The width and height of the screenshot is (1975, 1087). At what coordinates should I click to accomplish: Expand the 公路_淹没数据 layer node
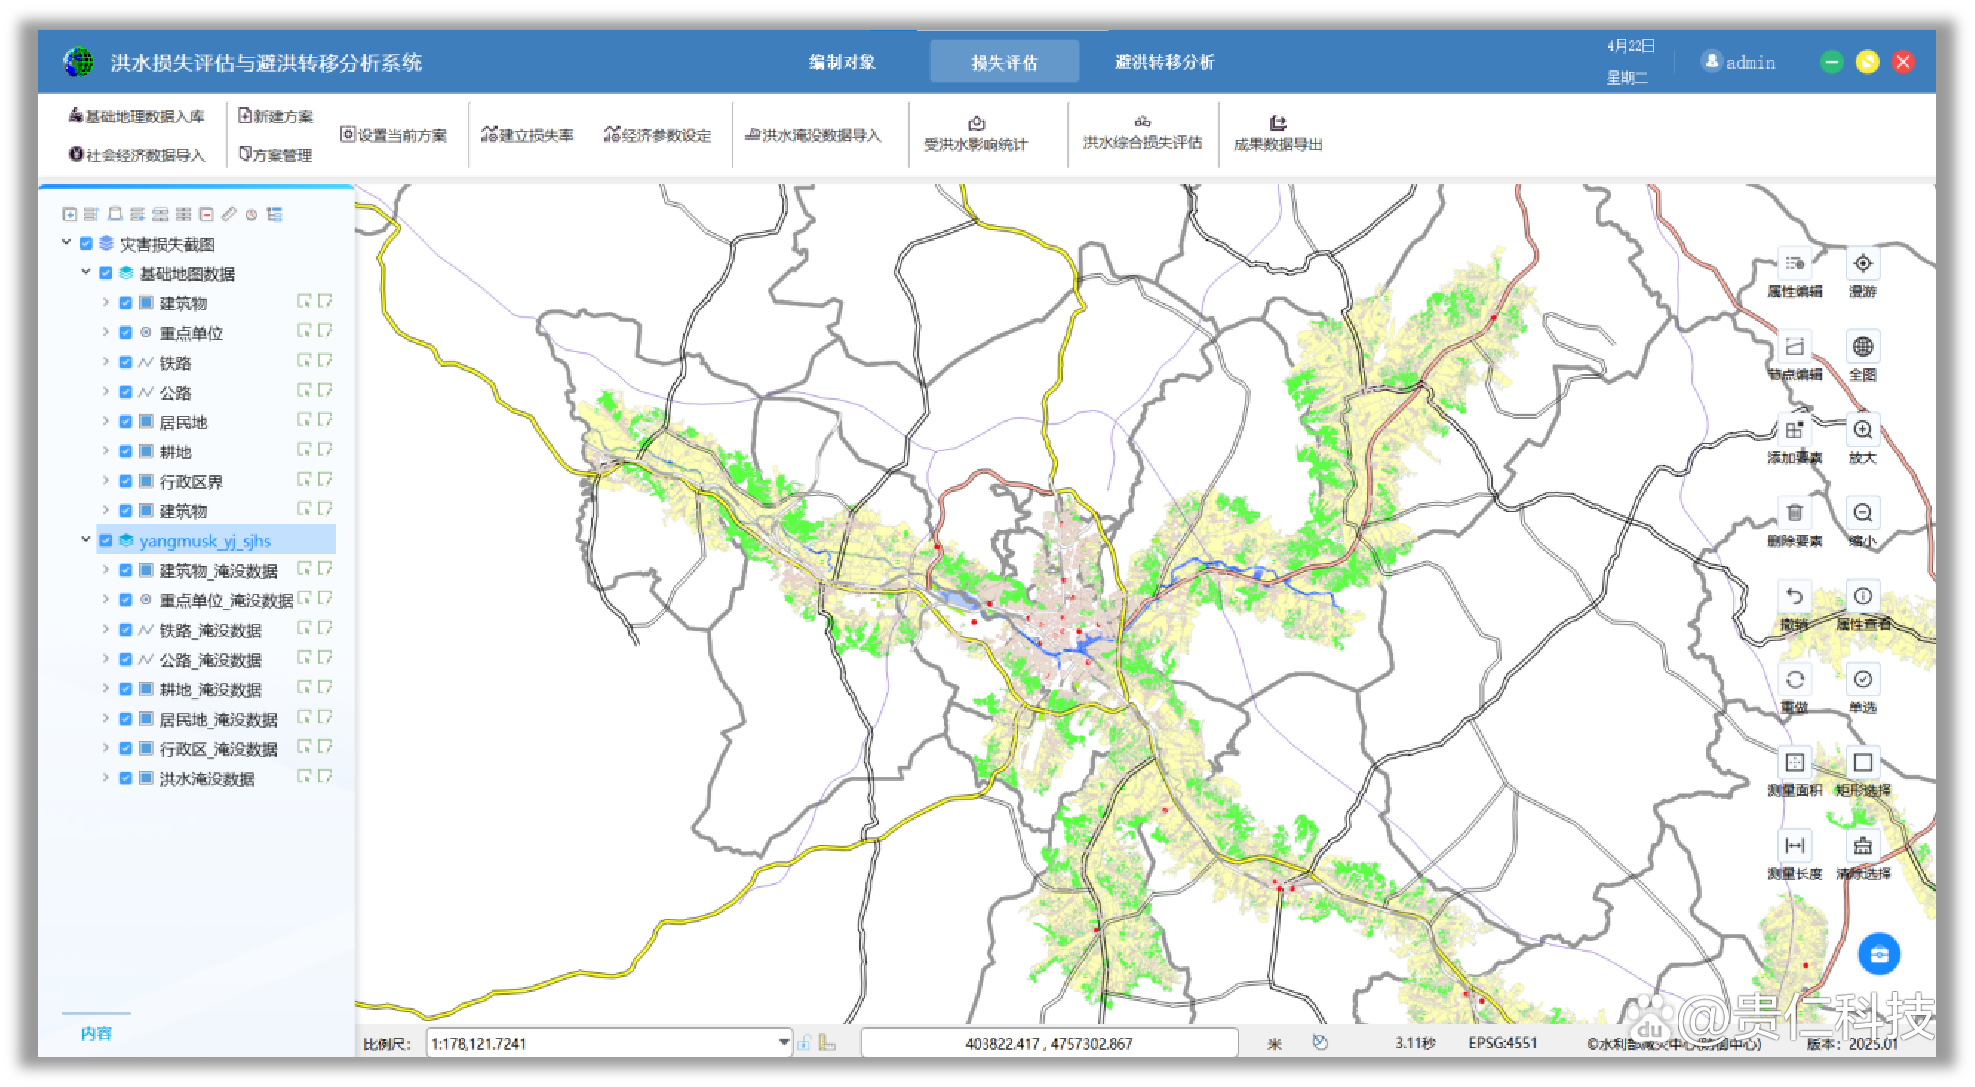coord(105,659)
